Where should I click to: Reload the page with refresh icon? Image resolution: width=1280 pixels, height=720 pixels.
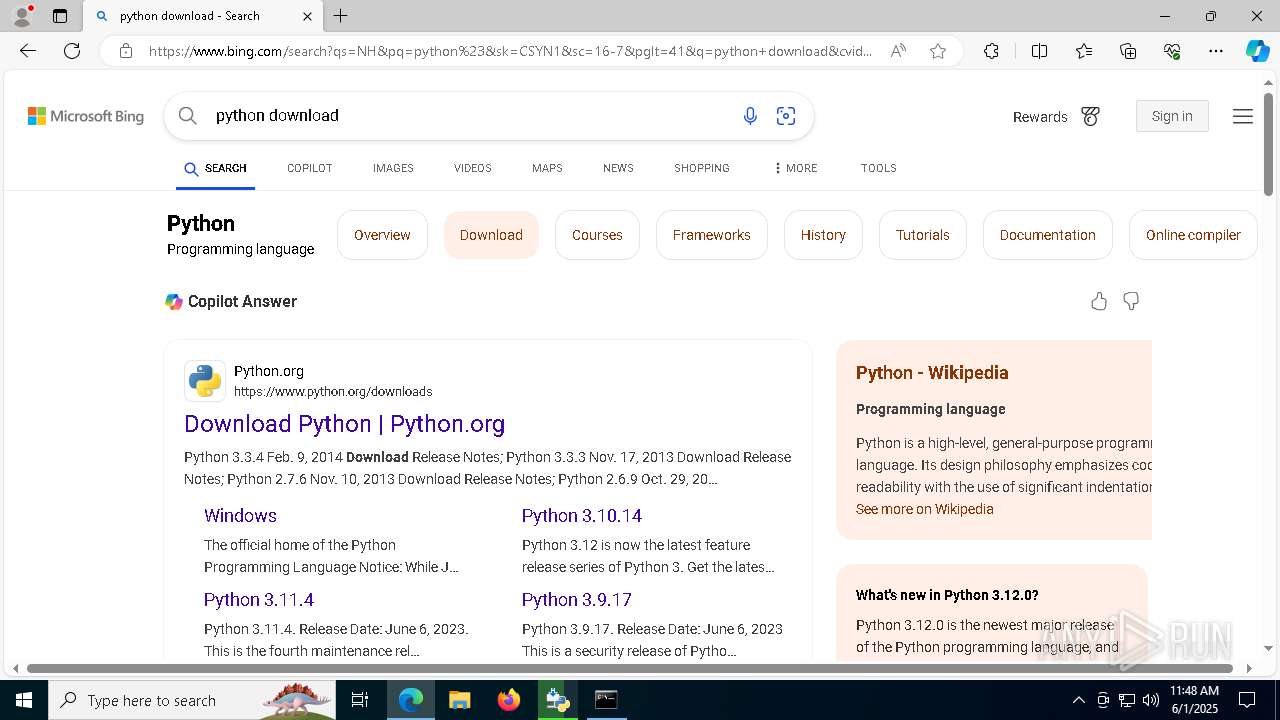[x=72, y=51]
